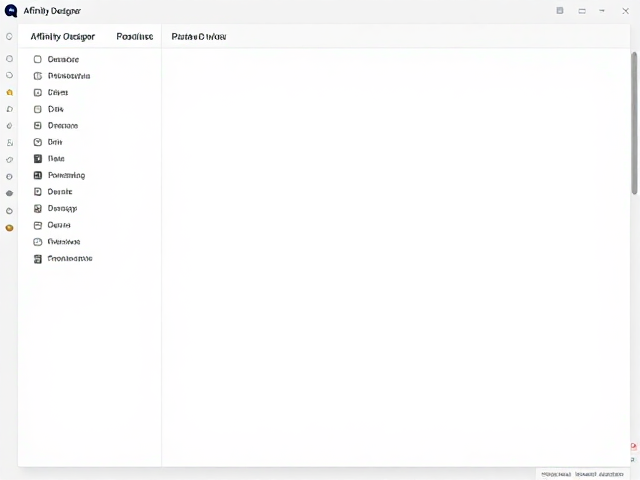Switch to the tab right of Affinity Designer in the panel header
Viewport: 640px width, 480px height.
pos(135,37)
